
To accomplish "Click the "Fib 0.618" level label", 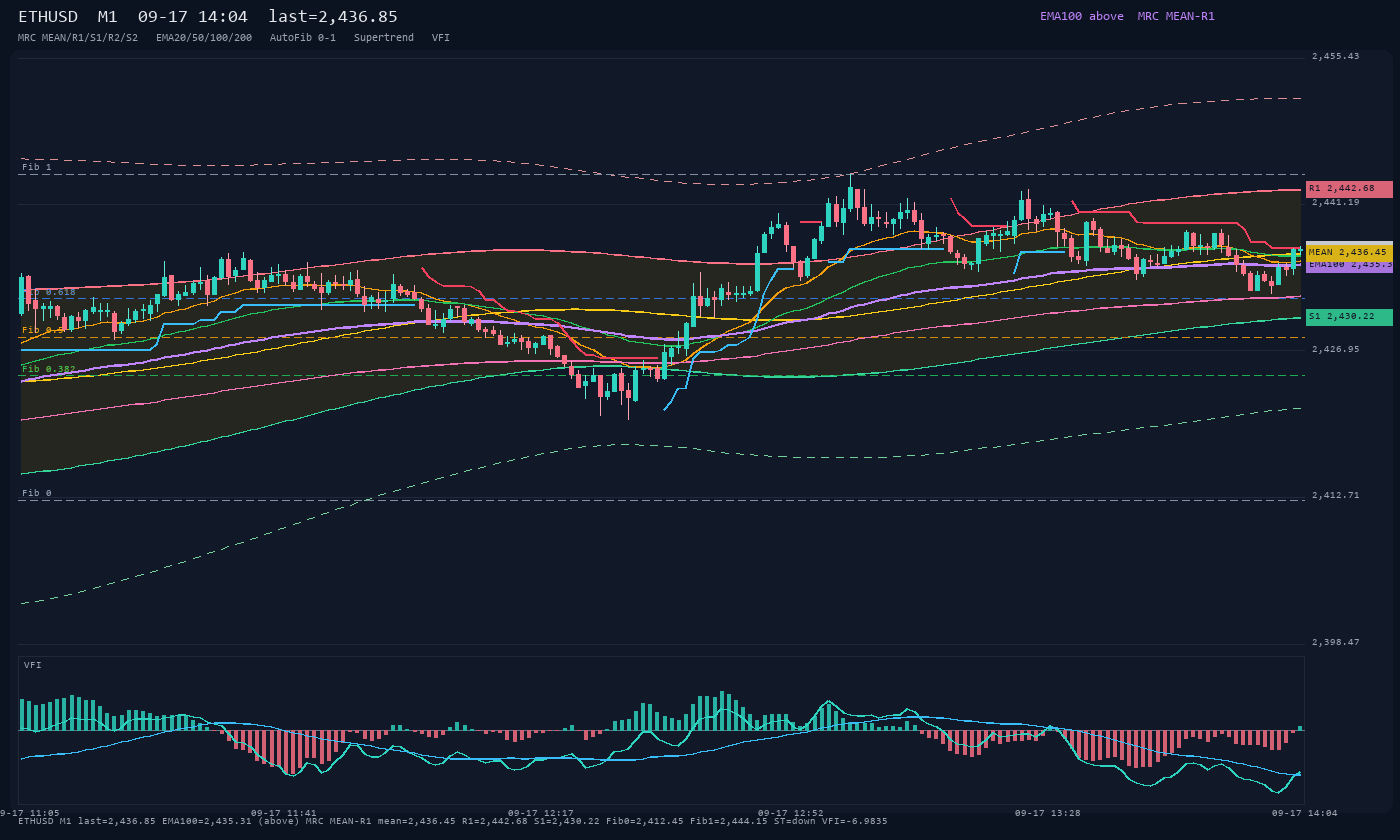I will pos(49,292).
